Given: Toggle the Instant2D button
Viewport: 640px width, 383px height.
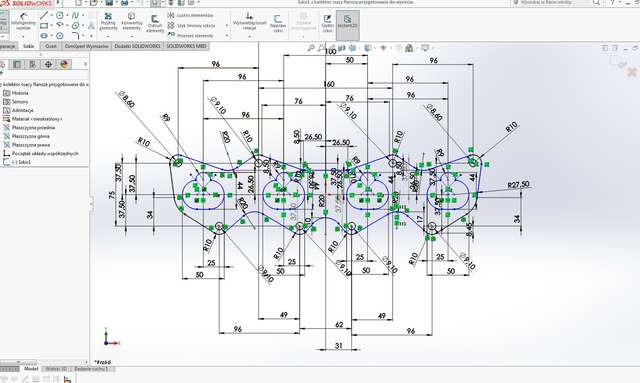Looking at the screenshot, I should click(347, 21).
